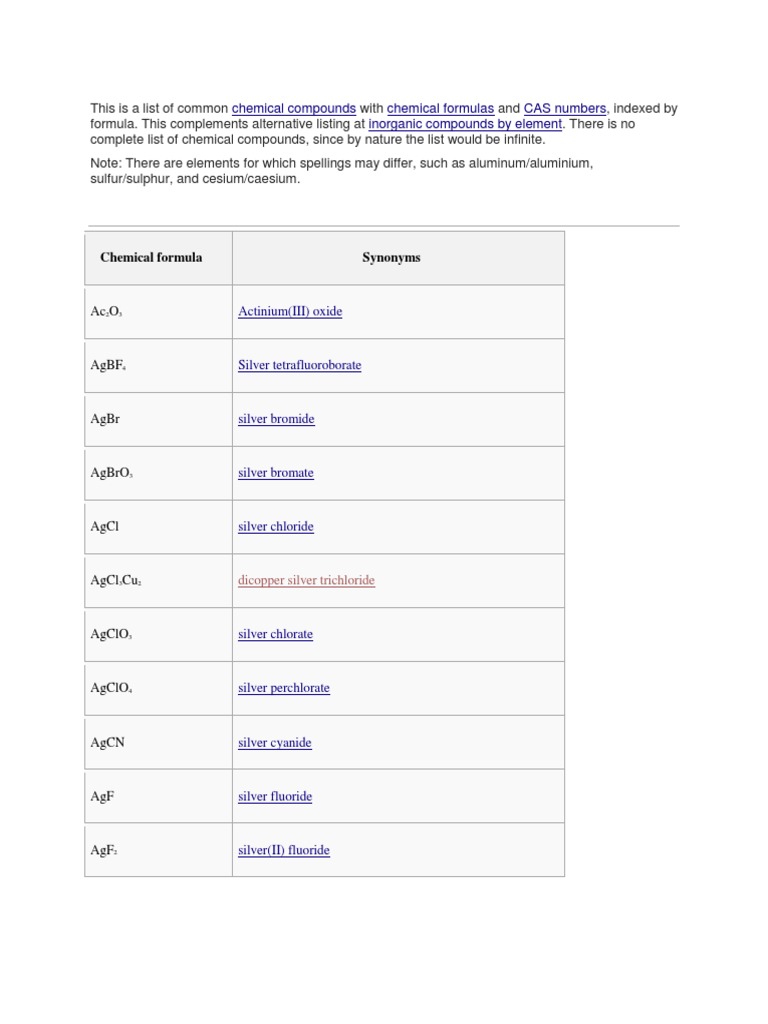
Task: Open the red dicopper silver trichloride link
Action: [306, 581]
